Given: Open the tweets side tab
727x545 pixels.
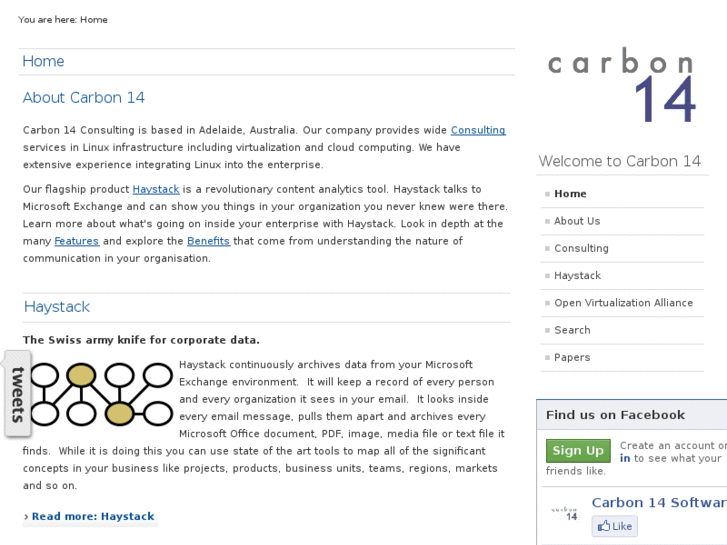Looking at the screenshot, I should pos(17,394).
